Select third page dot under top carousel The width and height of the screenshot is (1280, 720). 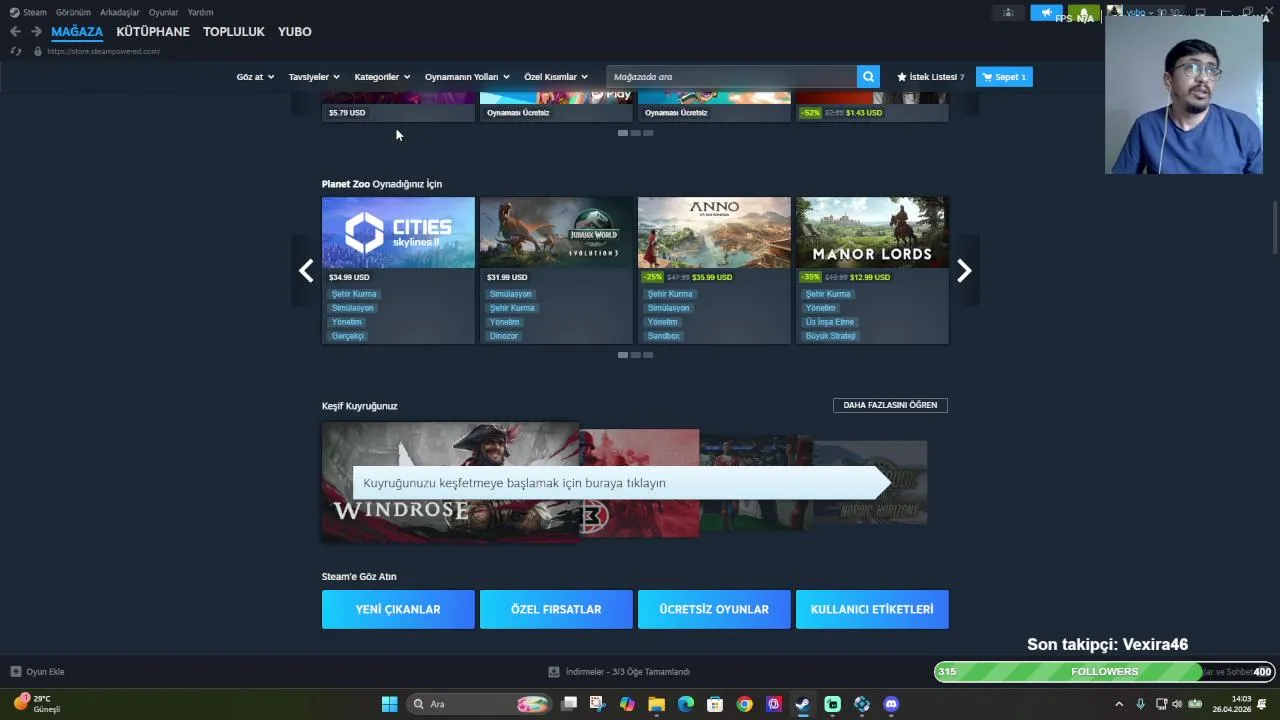pos(648,133)
